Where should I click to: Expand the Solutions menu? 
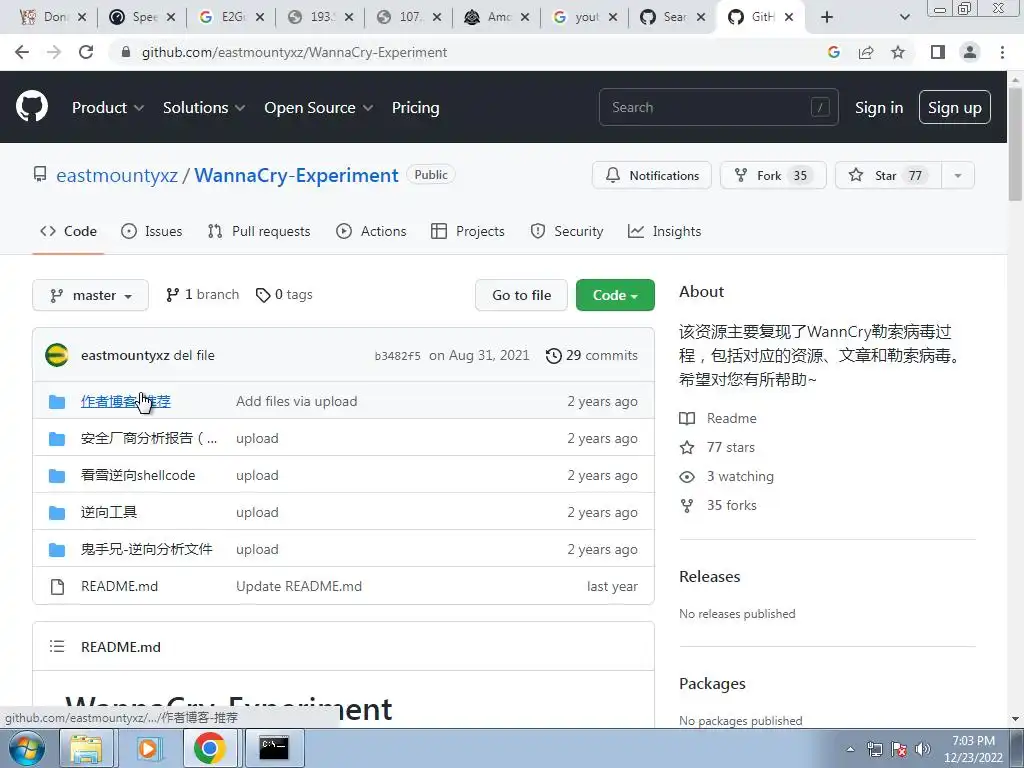tap(204, 107)
